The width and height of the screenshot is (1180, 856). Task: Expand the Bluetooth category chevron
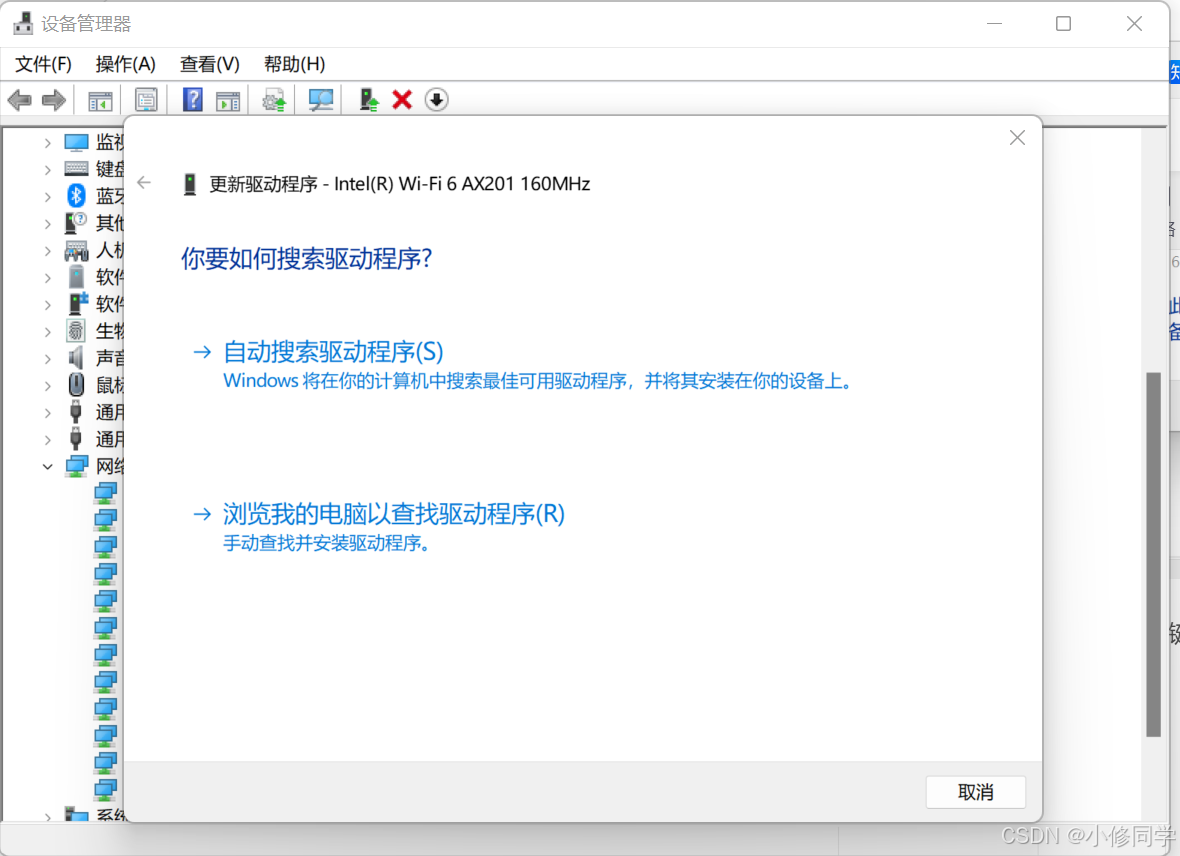coord(47,196)
